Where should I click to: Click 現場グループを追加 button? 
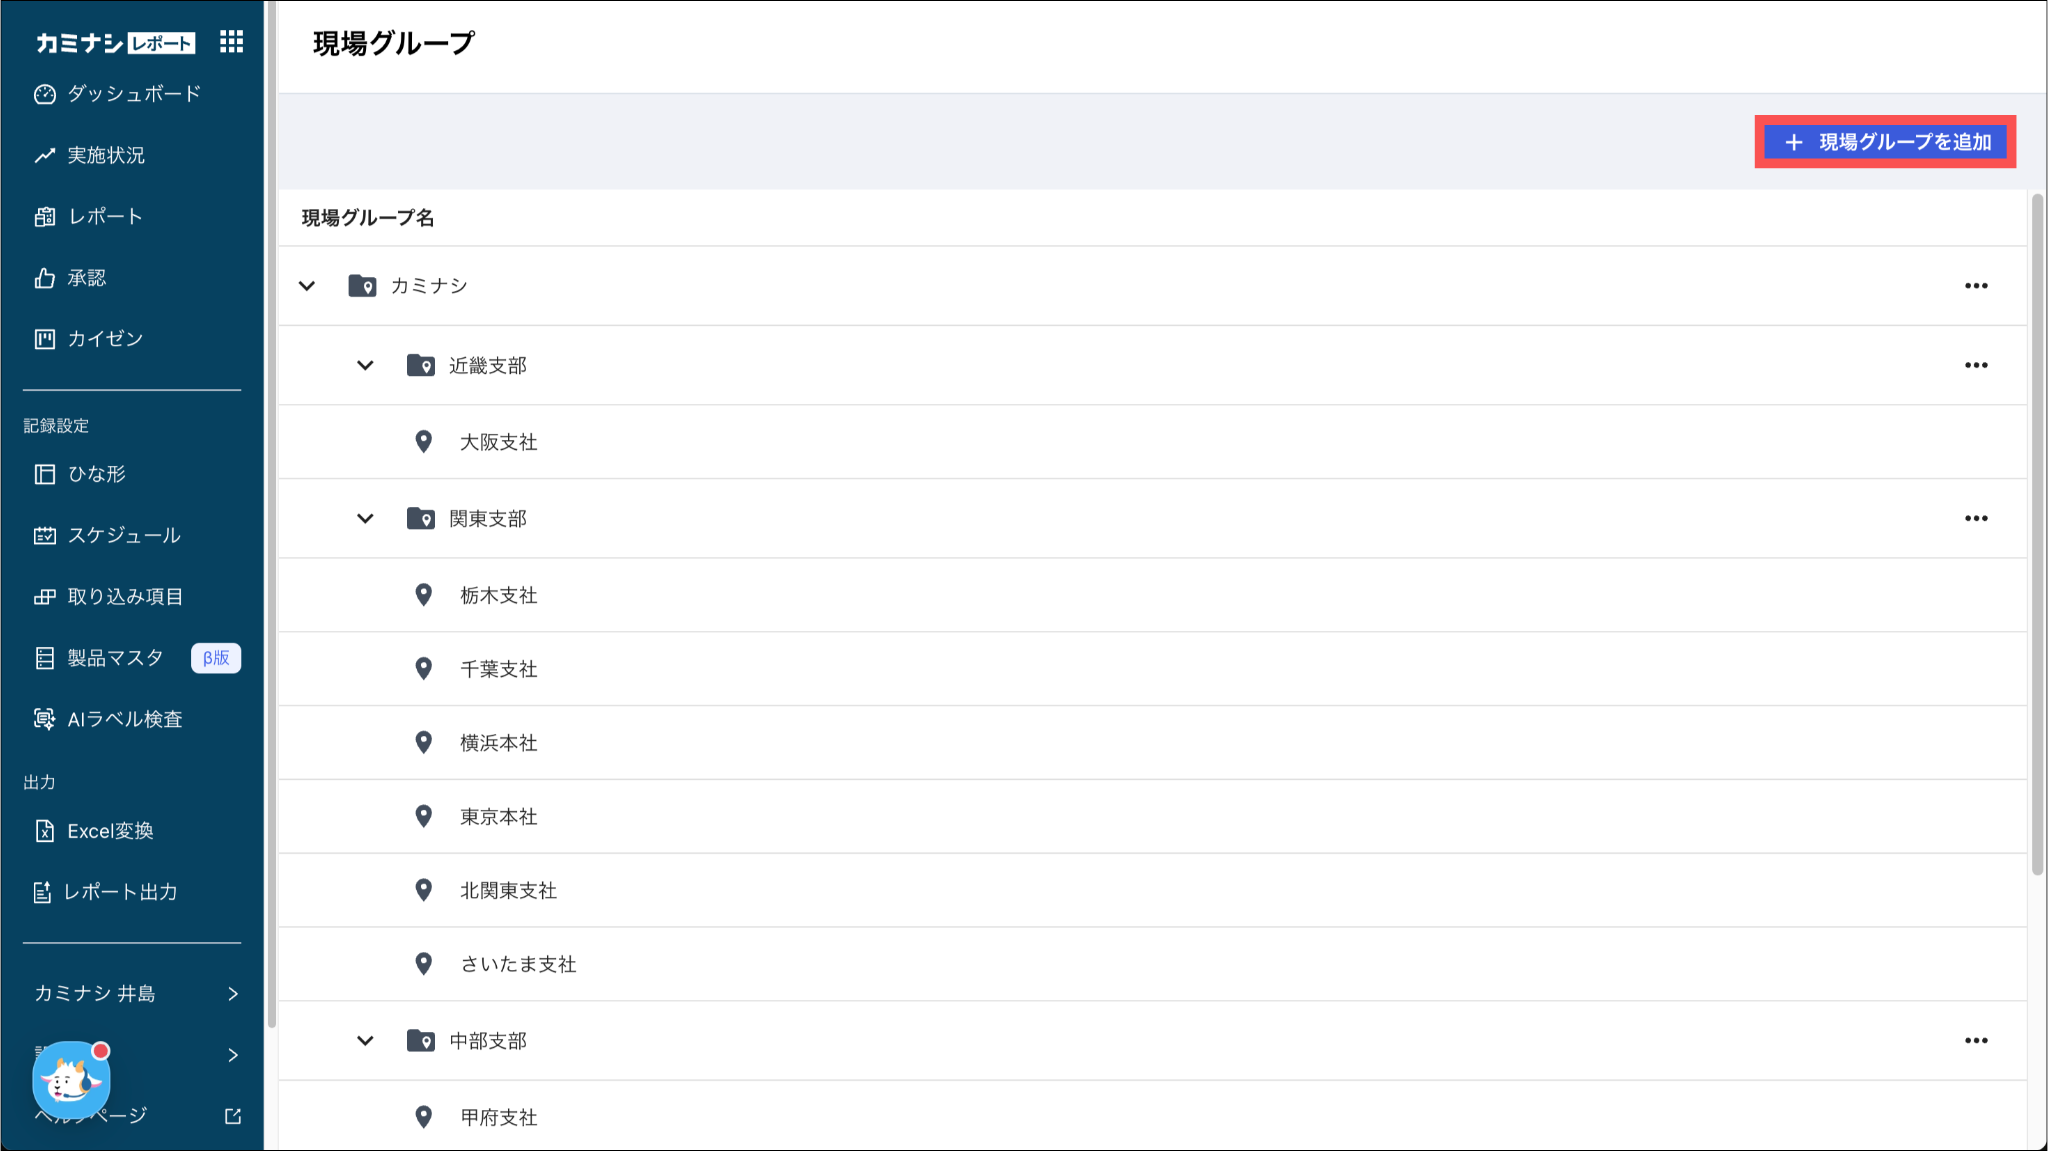click(x=1885, y=142)
